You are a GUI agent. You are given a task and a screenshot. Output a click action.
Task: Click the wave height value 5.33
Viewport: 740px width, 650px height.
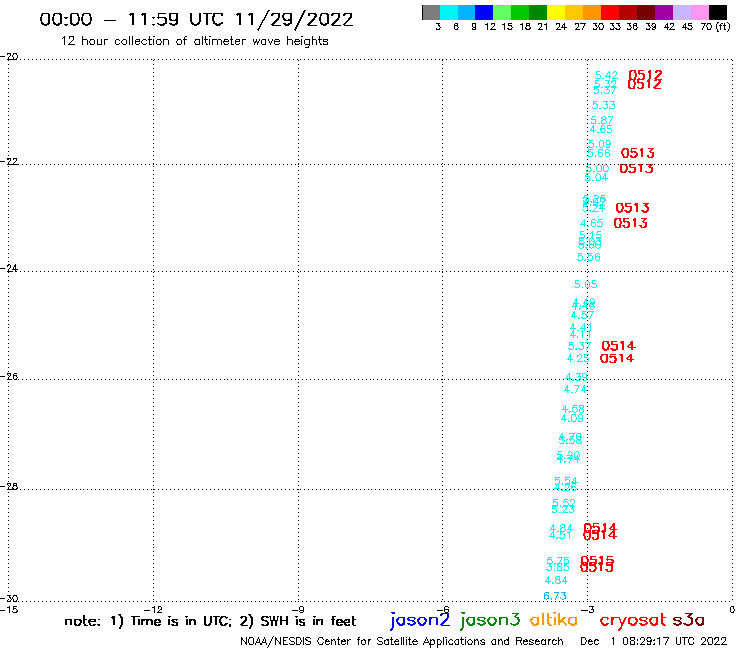pos(604,105)
